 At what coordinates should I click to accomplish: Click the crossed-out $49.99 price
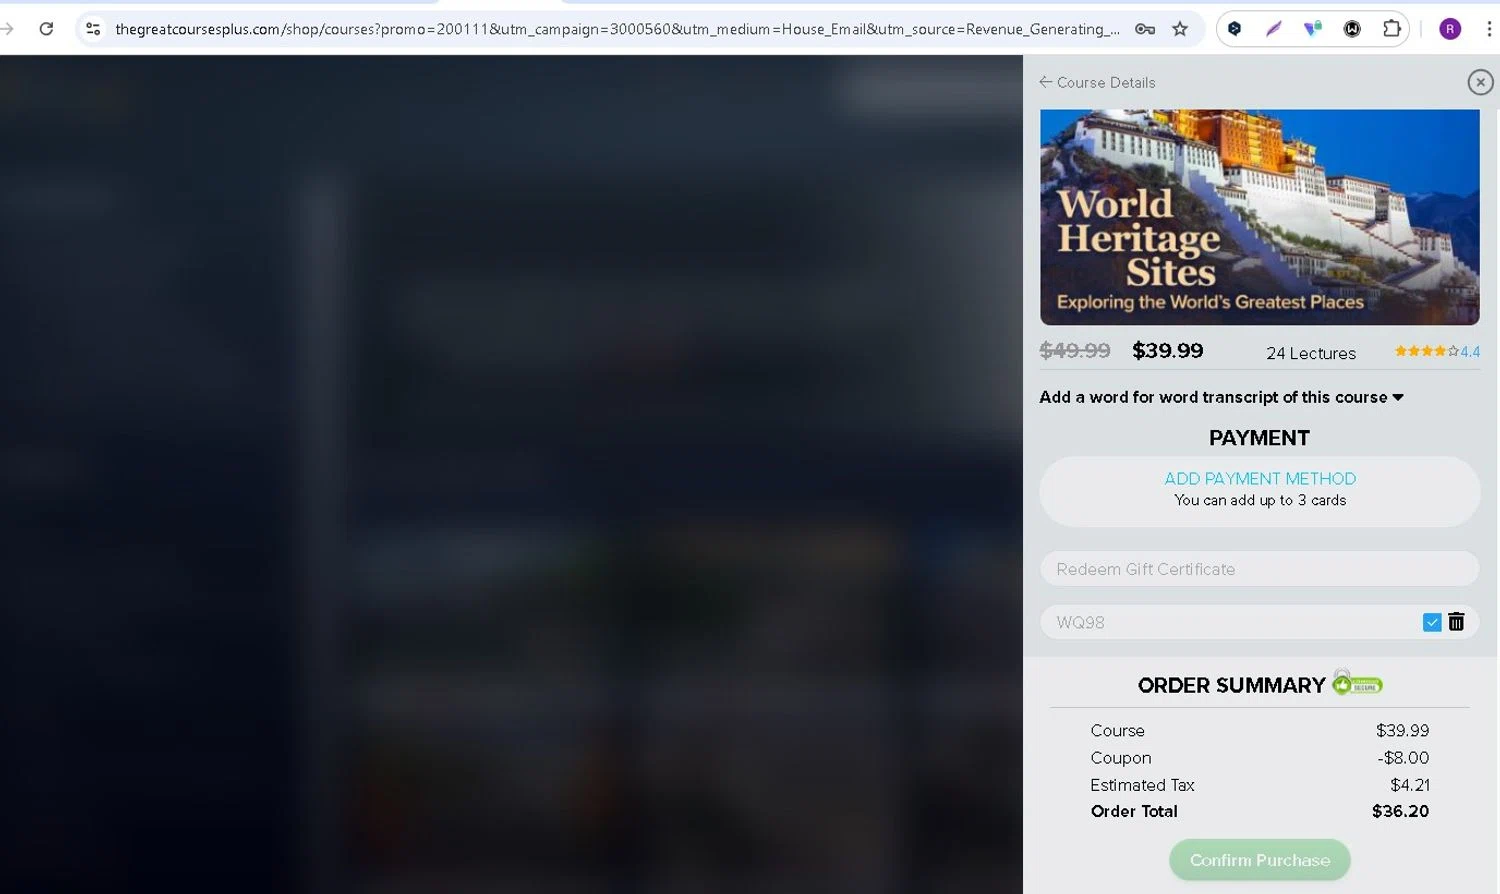click(x=1075, y=351)
